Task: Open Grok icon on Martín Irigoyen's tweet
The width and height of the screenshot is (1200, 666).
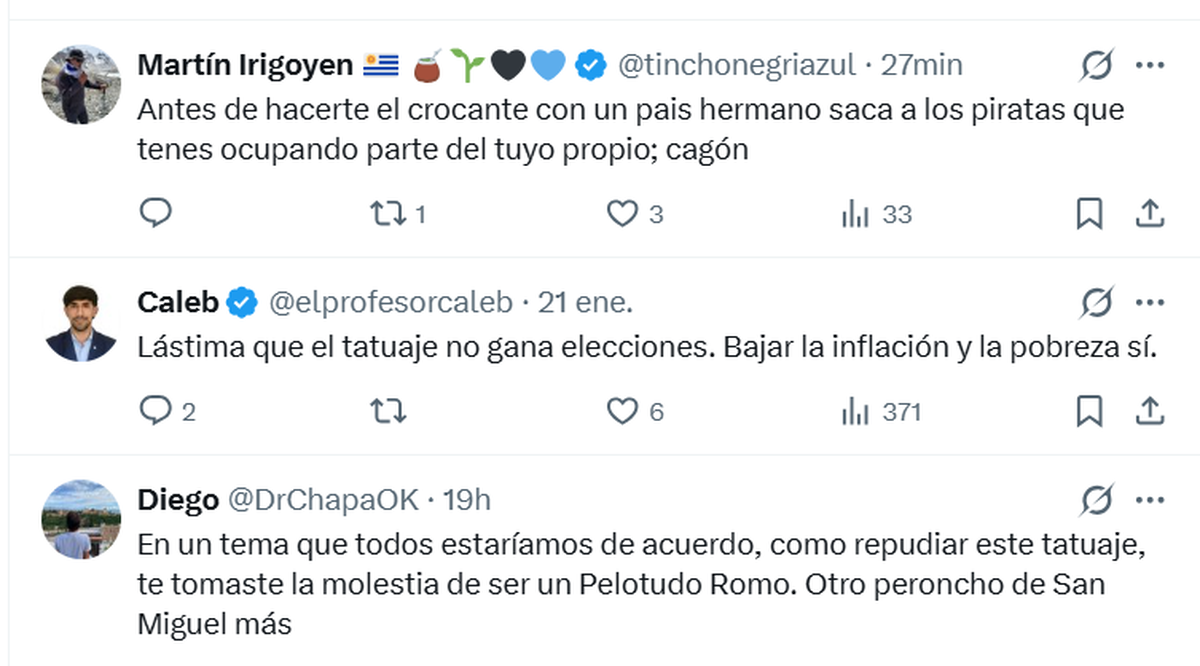Action: point(1097,66)
